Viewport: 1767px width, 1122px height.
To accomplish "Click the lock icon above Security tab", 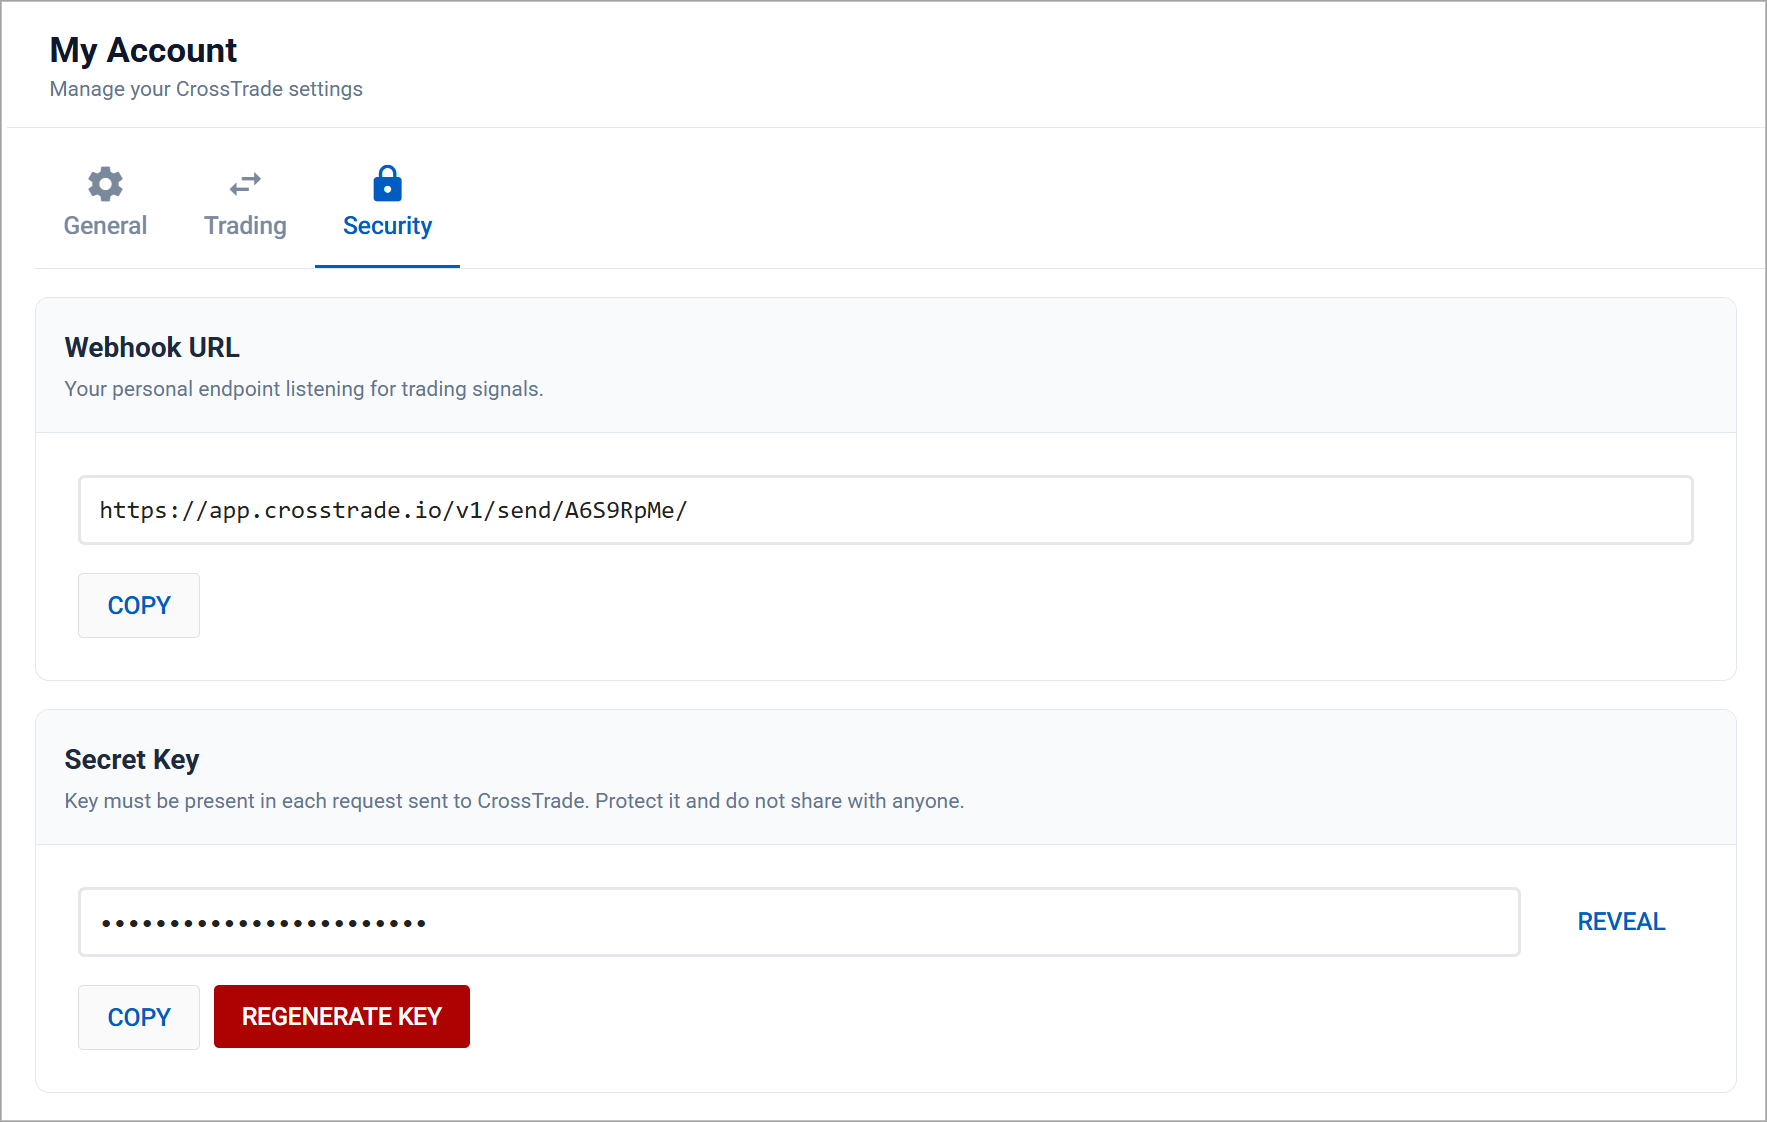I will 387,183.
